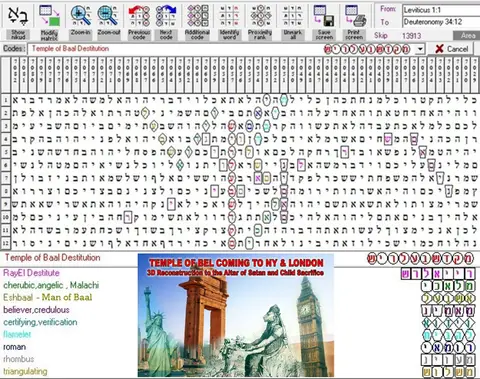Go to the Next code
Image resolution: width=480 pixels, height=379 pixels.
click(x=166, y=16)
